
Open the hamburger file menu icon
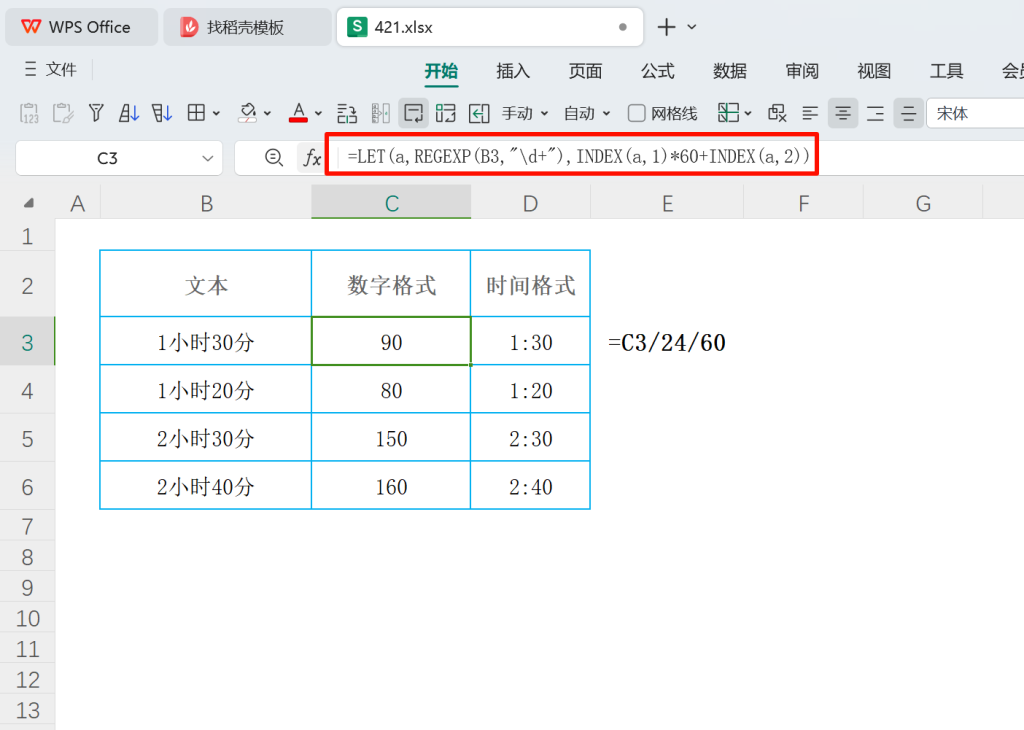pyautogui.click(x=30, y=69)
